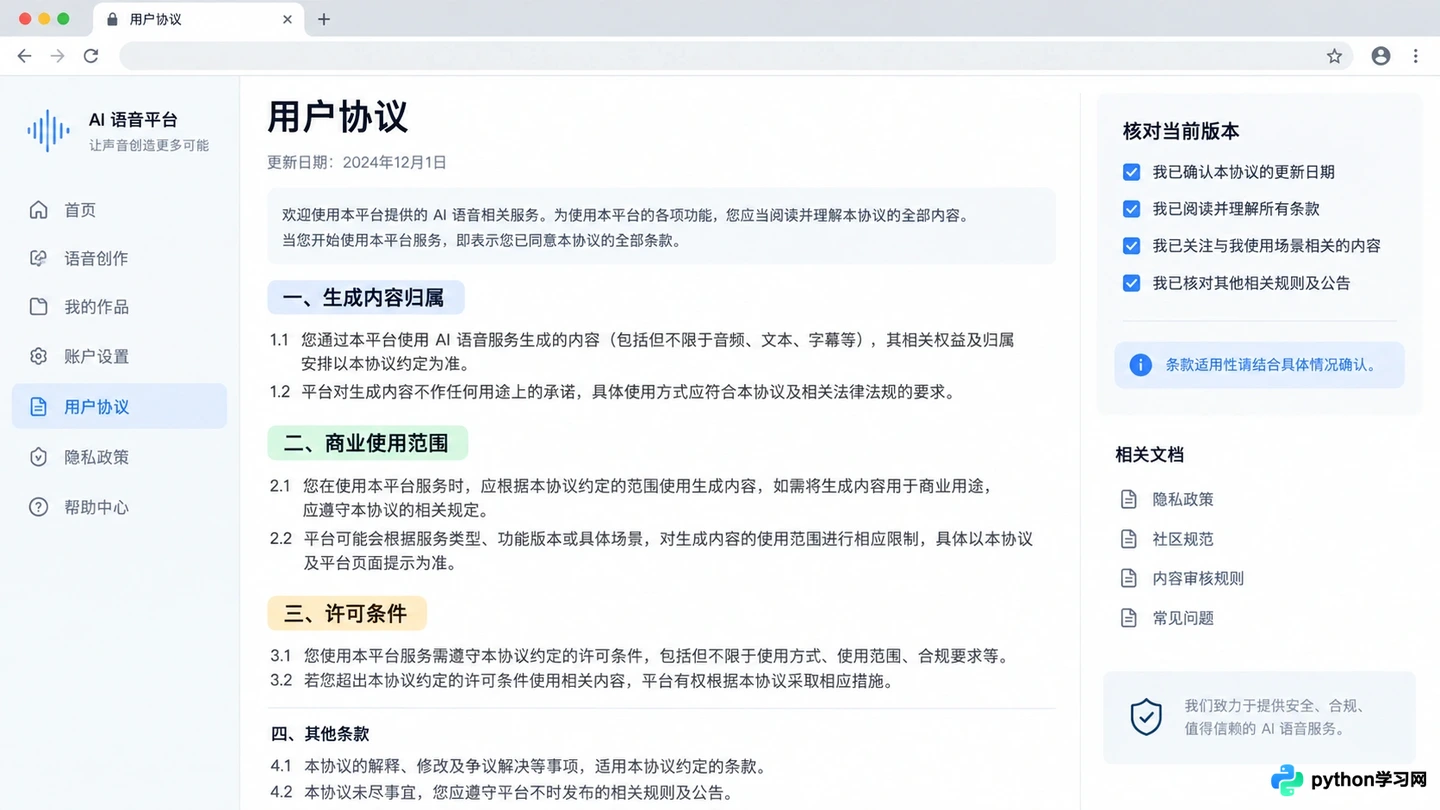Open the browser profile avatar icon
This screenshot has width=1440, height=810.
click(1381, 56)
